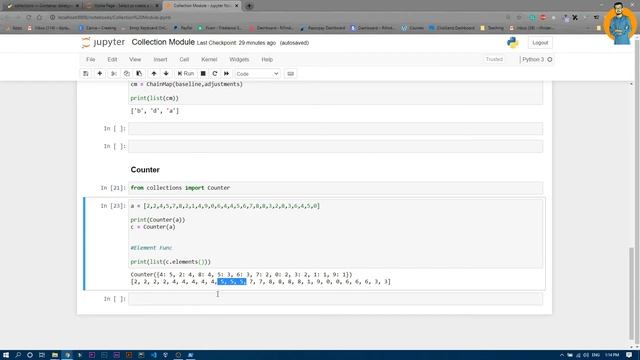Show hidden system tray icons
Viewport: 640px width, 360px height.
tap(562, 355)
